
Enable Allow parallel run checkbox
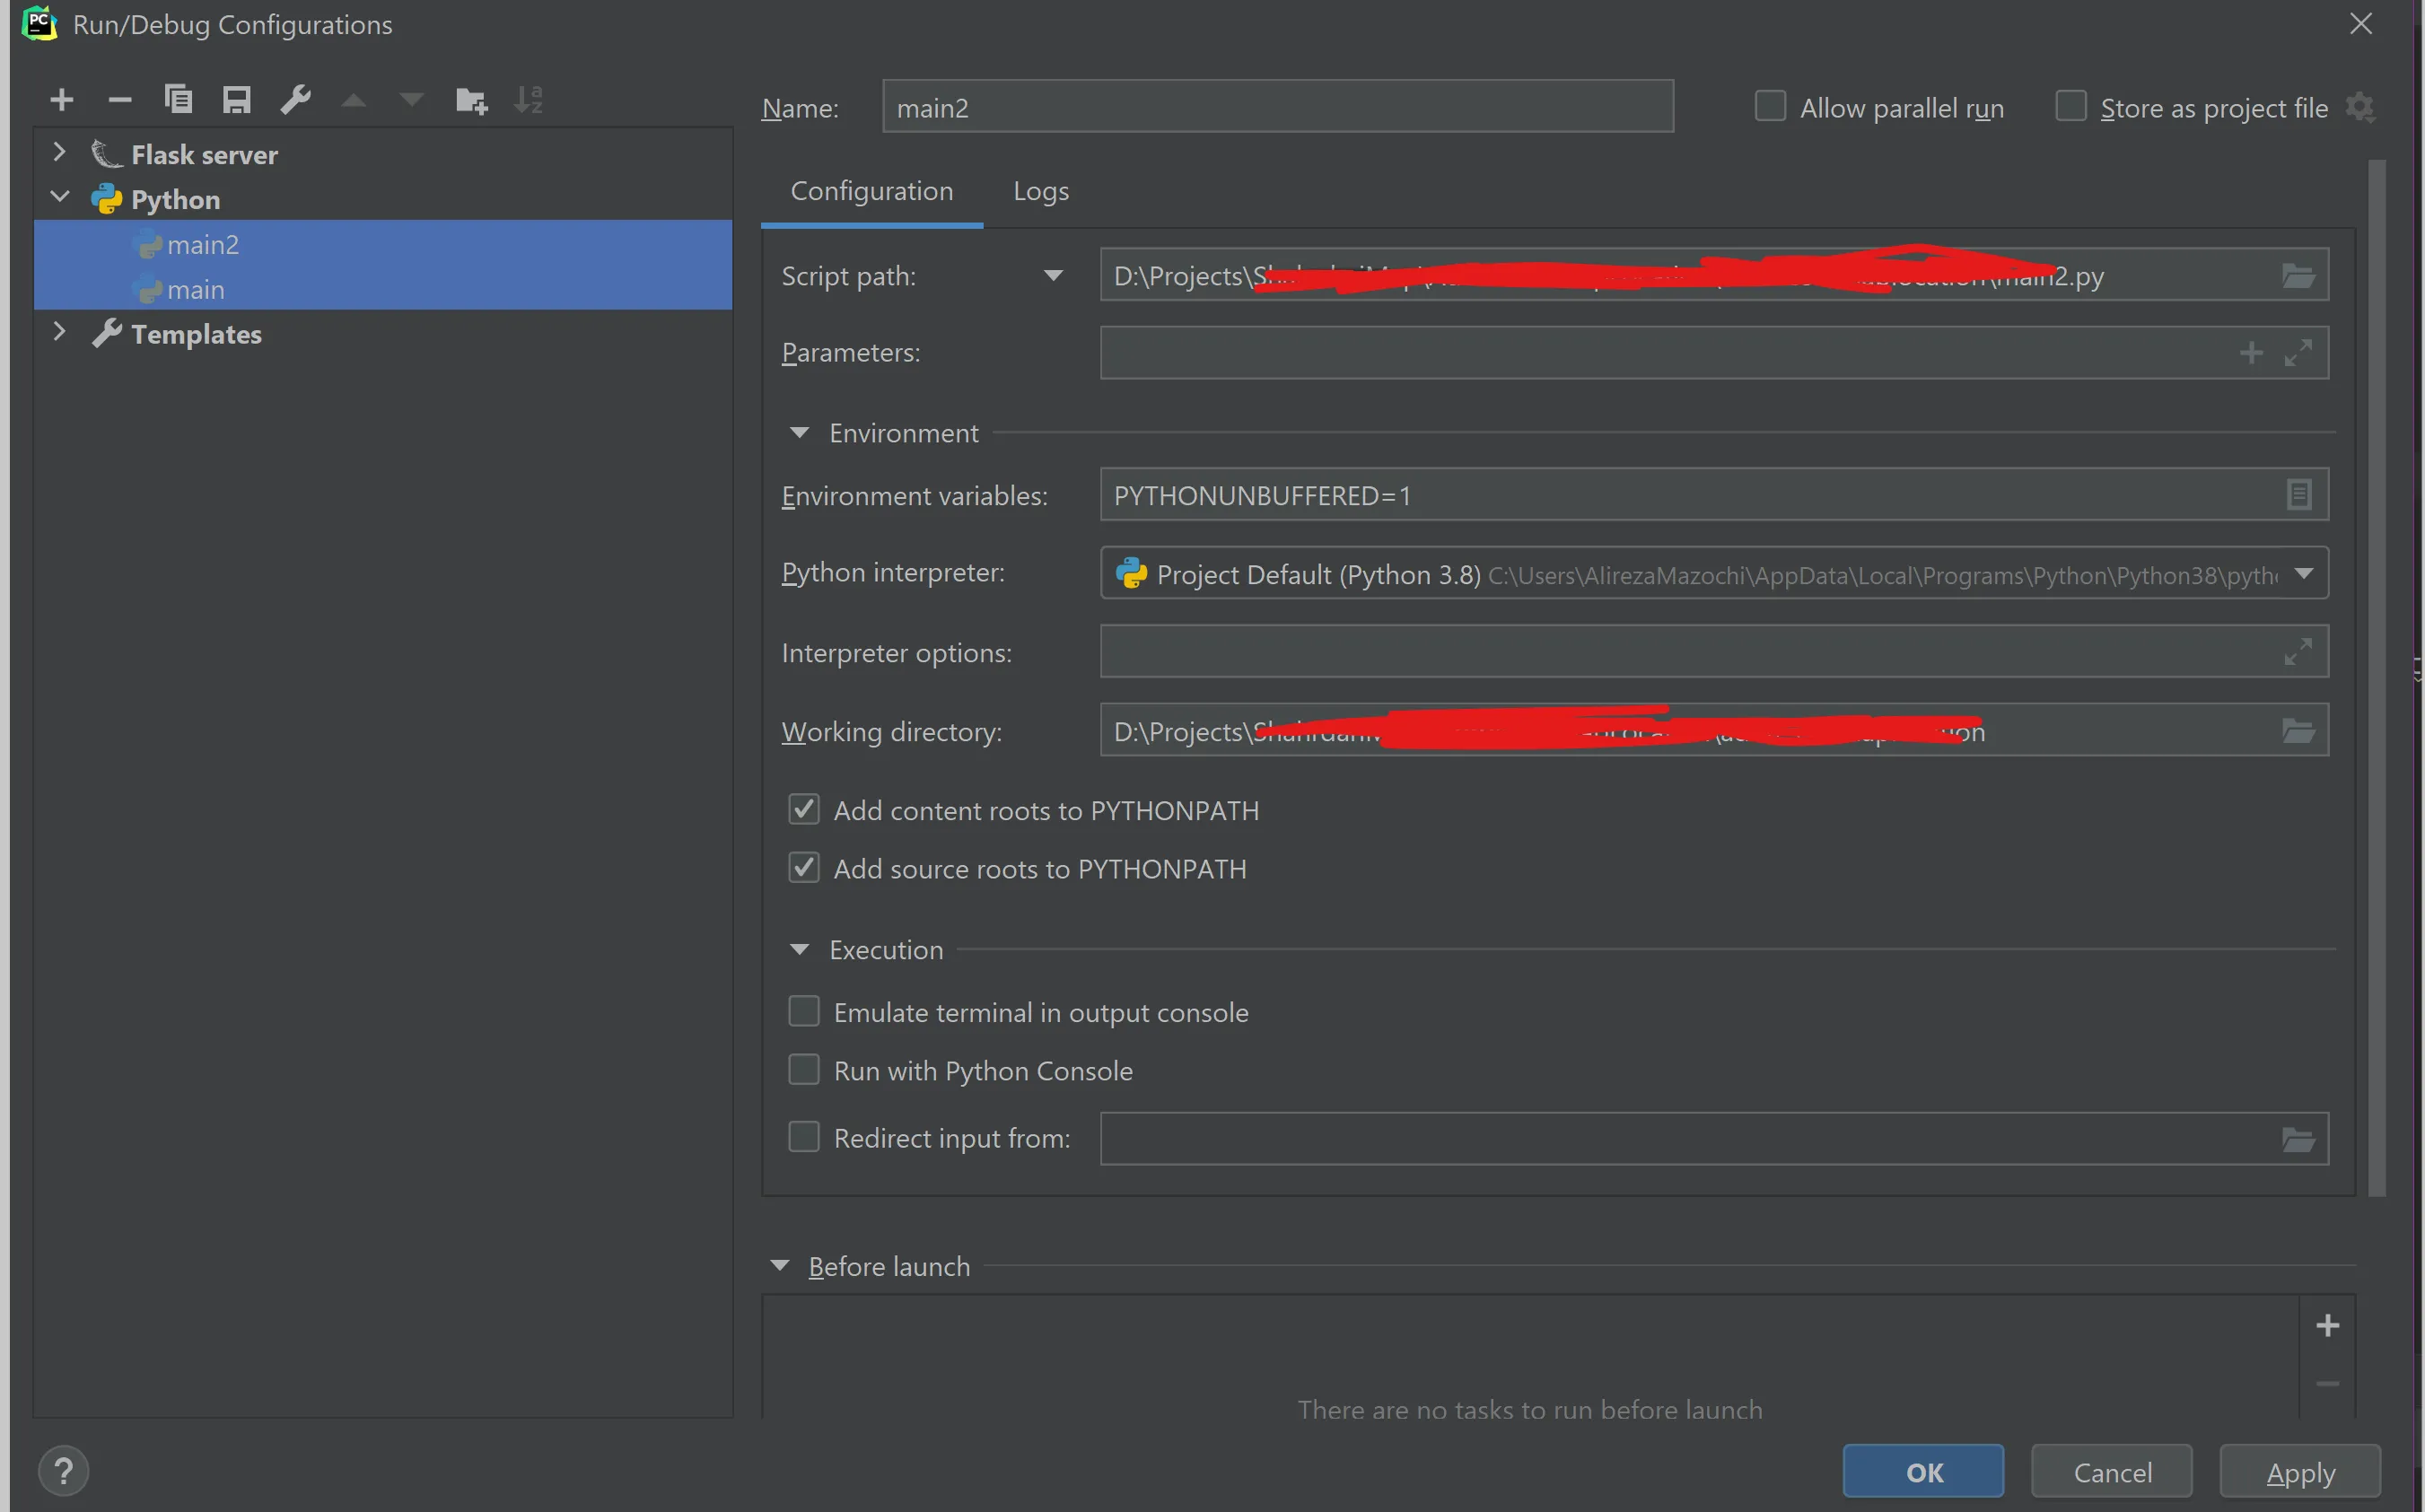point(1770,107)
